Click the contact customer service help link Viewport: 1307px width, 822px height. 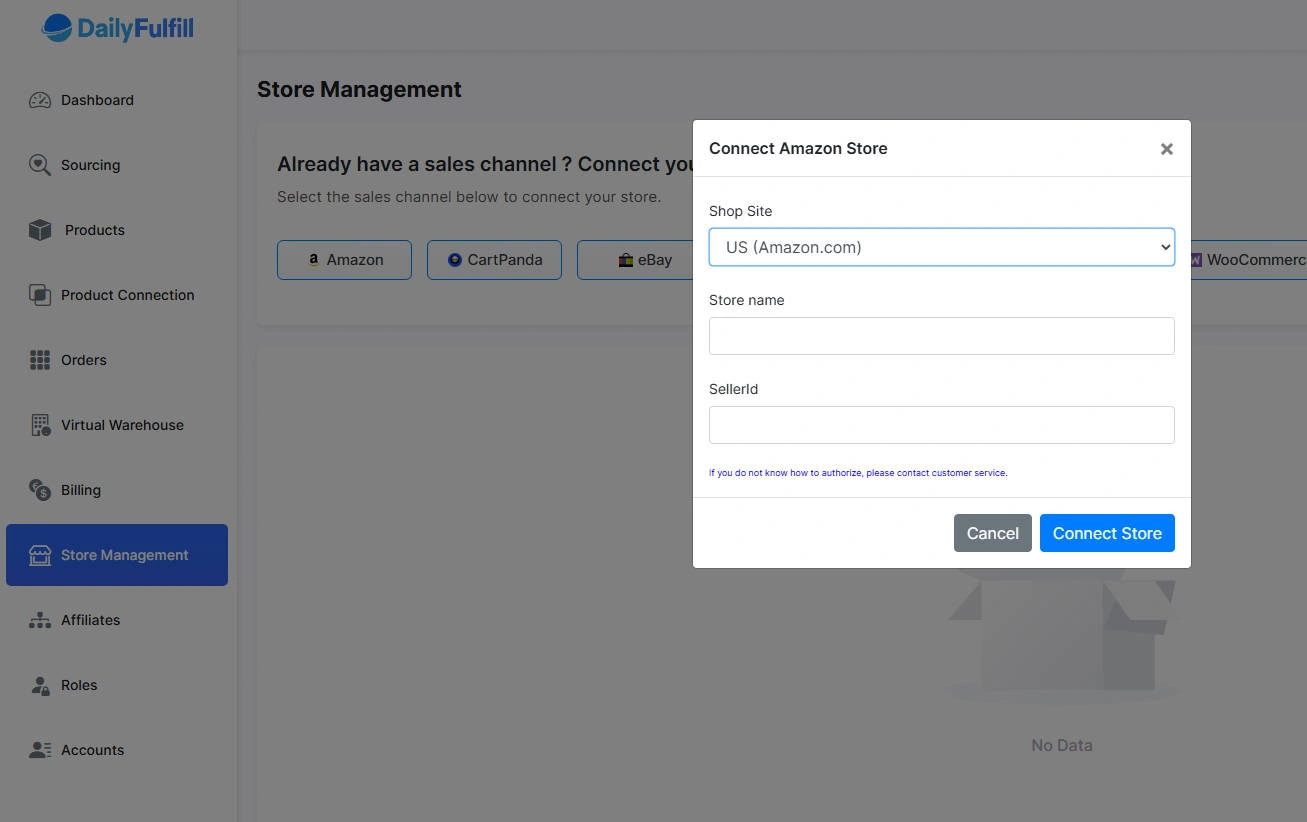click(857, 473)
